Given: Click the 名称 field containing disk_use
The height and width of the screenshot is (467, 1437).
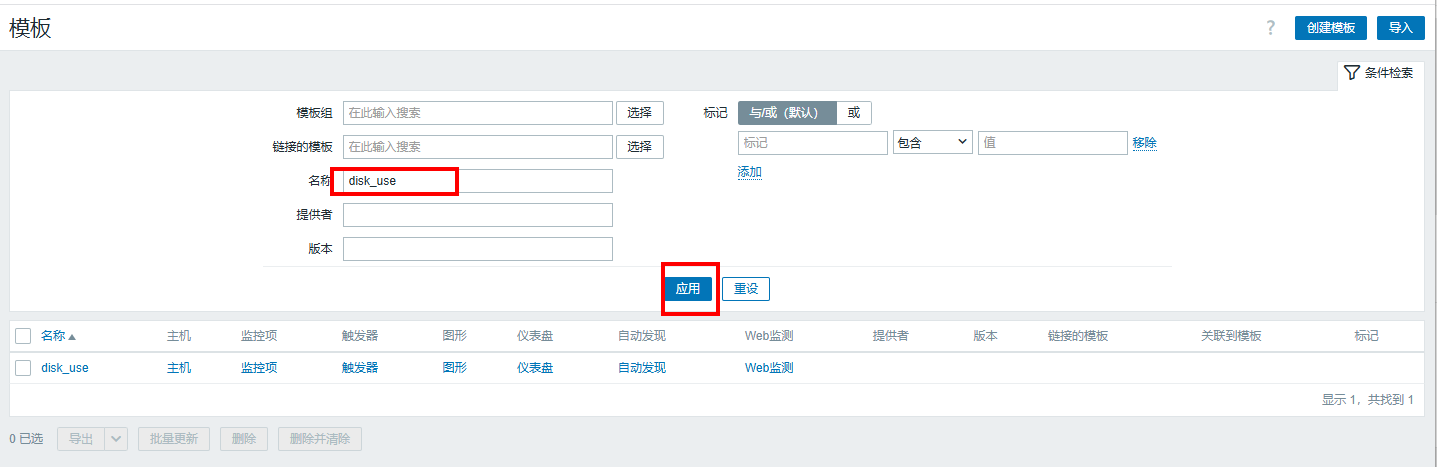Looking at the screenshot, I should tap(478, 181).
